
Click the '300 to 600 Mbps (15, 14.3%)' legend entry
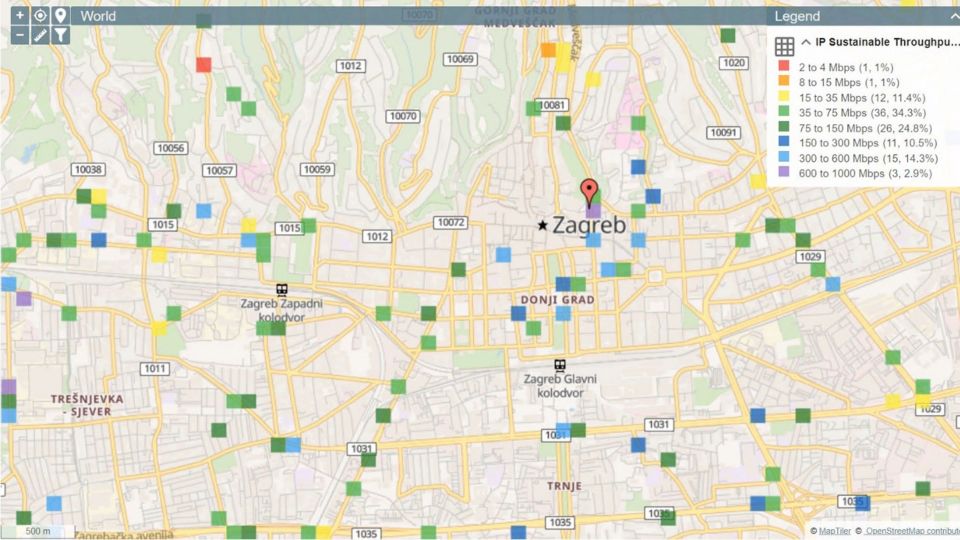click(868, 158)
